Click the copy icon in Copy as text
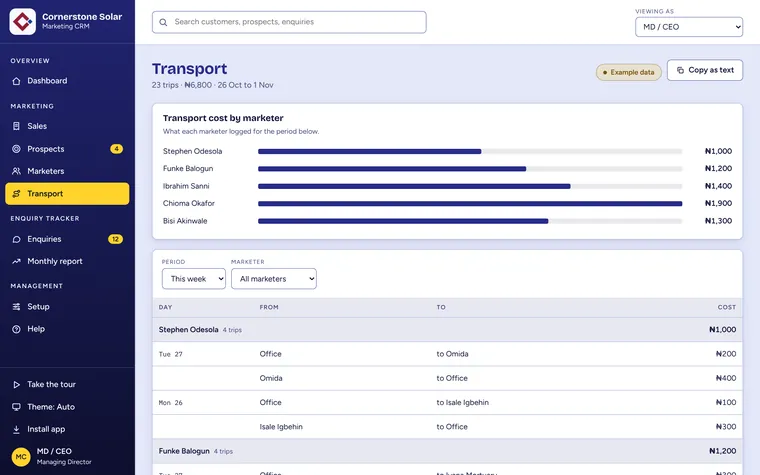The width and height of the screenshot is (760, 475). click(x=680, y=70)
